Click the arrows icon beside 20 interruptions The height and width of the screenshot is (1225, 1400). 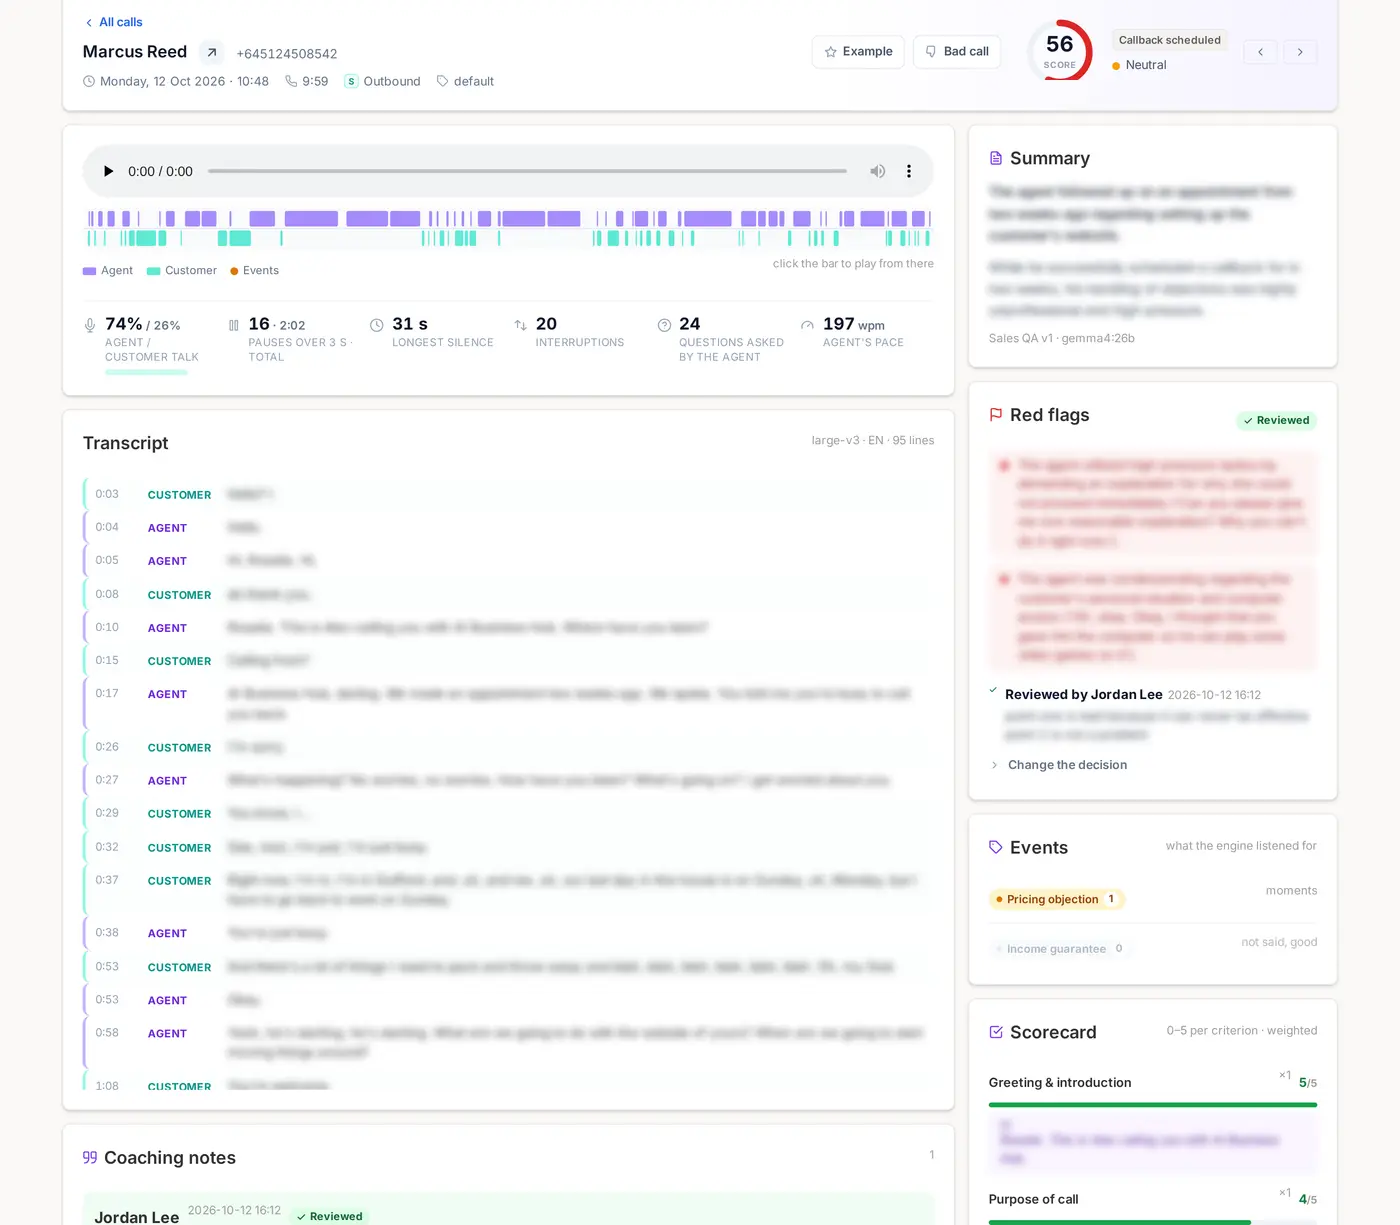pyautogui.click(x=521, y=325)
